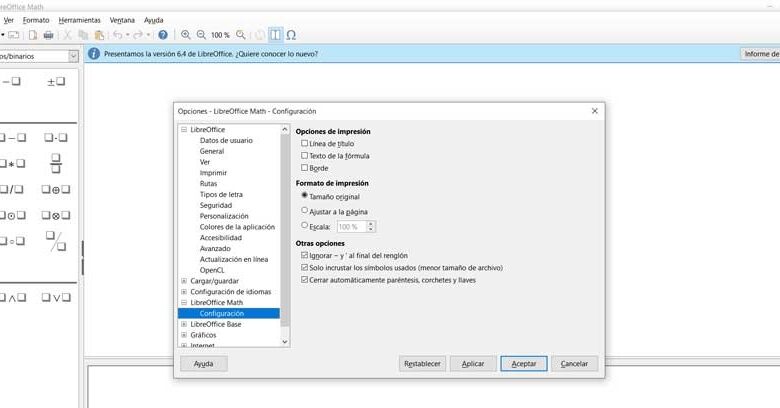
Task: Select the Tamaño original radio button
Action: [x=304, y=196]
